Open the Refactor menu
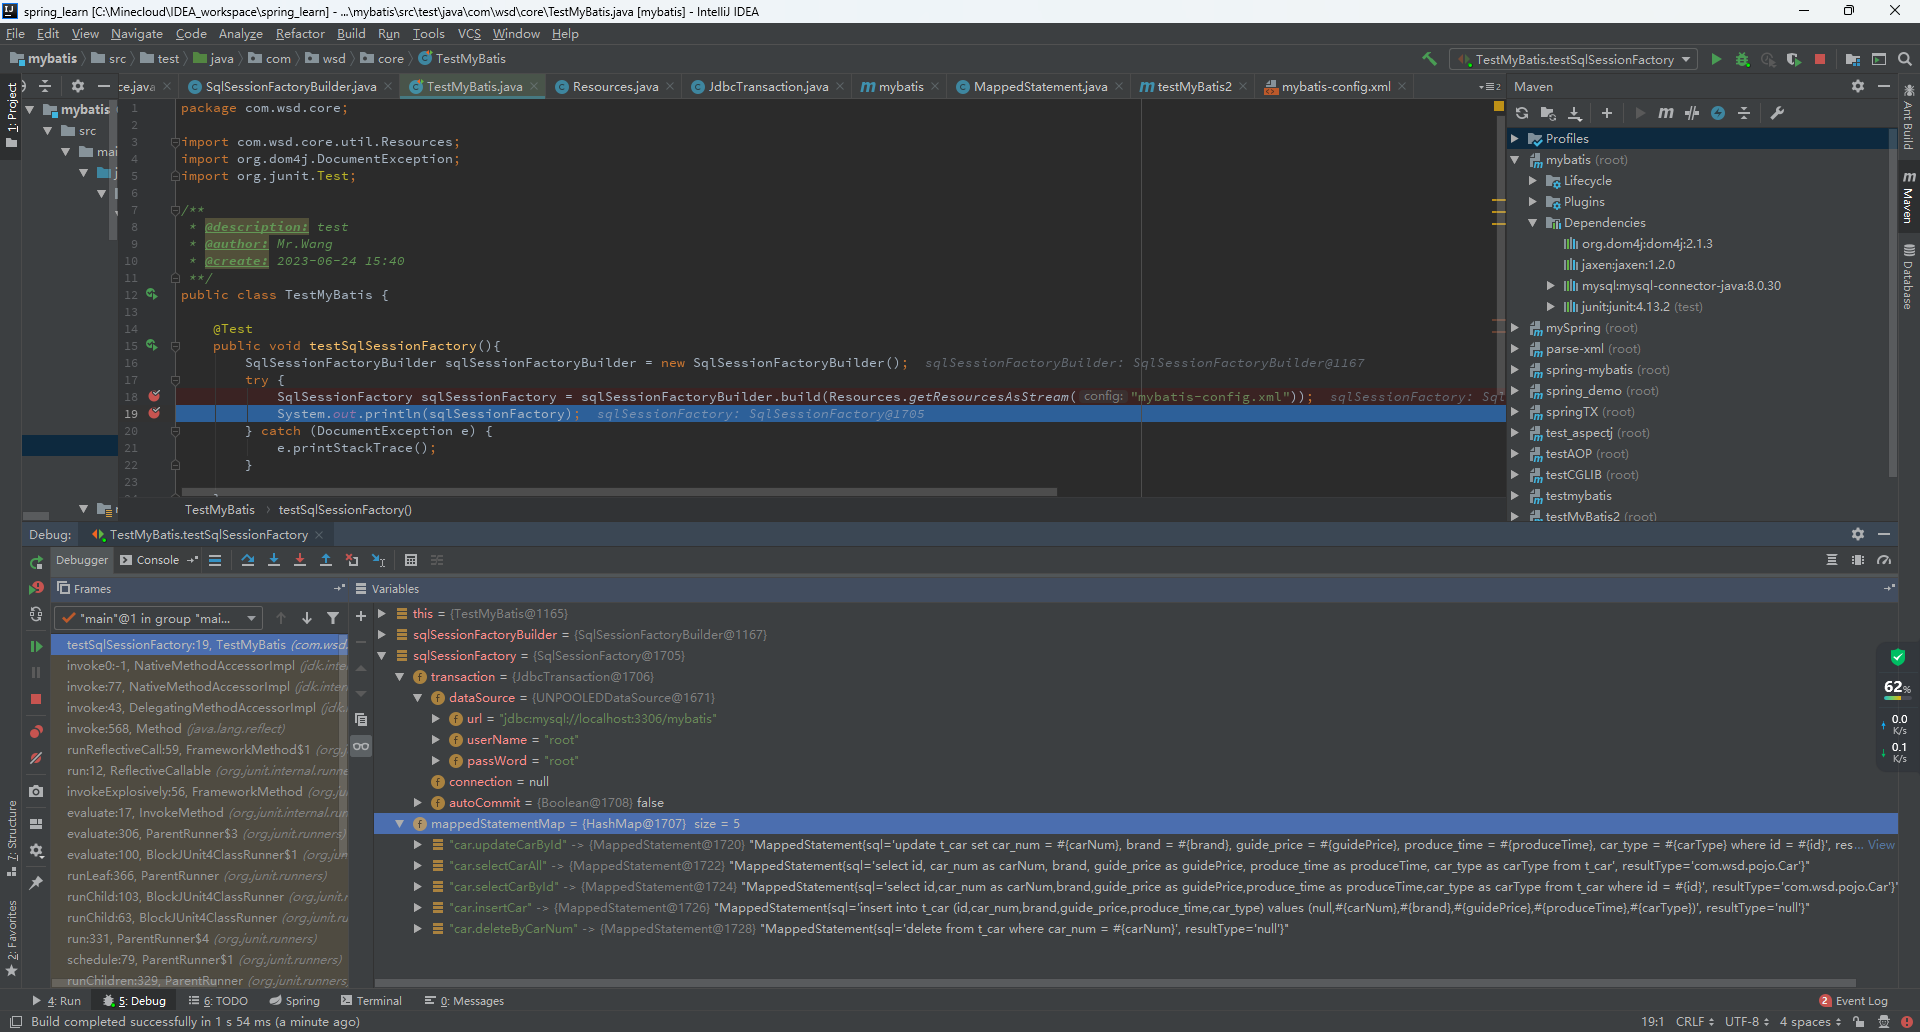This screenshot has height=1032, width=1920. [x=300, y=33]
